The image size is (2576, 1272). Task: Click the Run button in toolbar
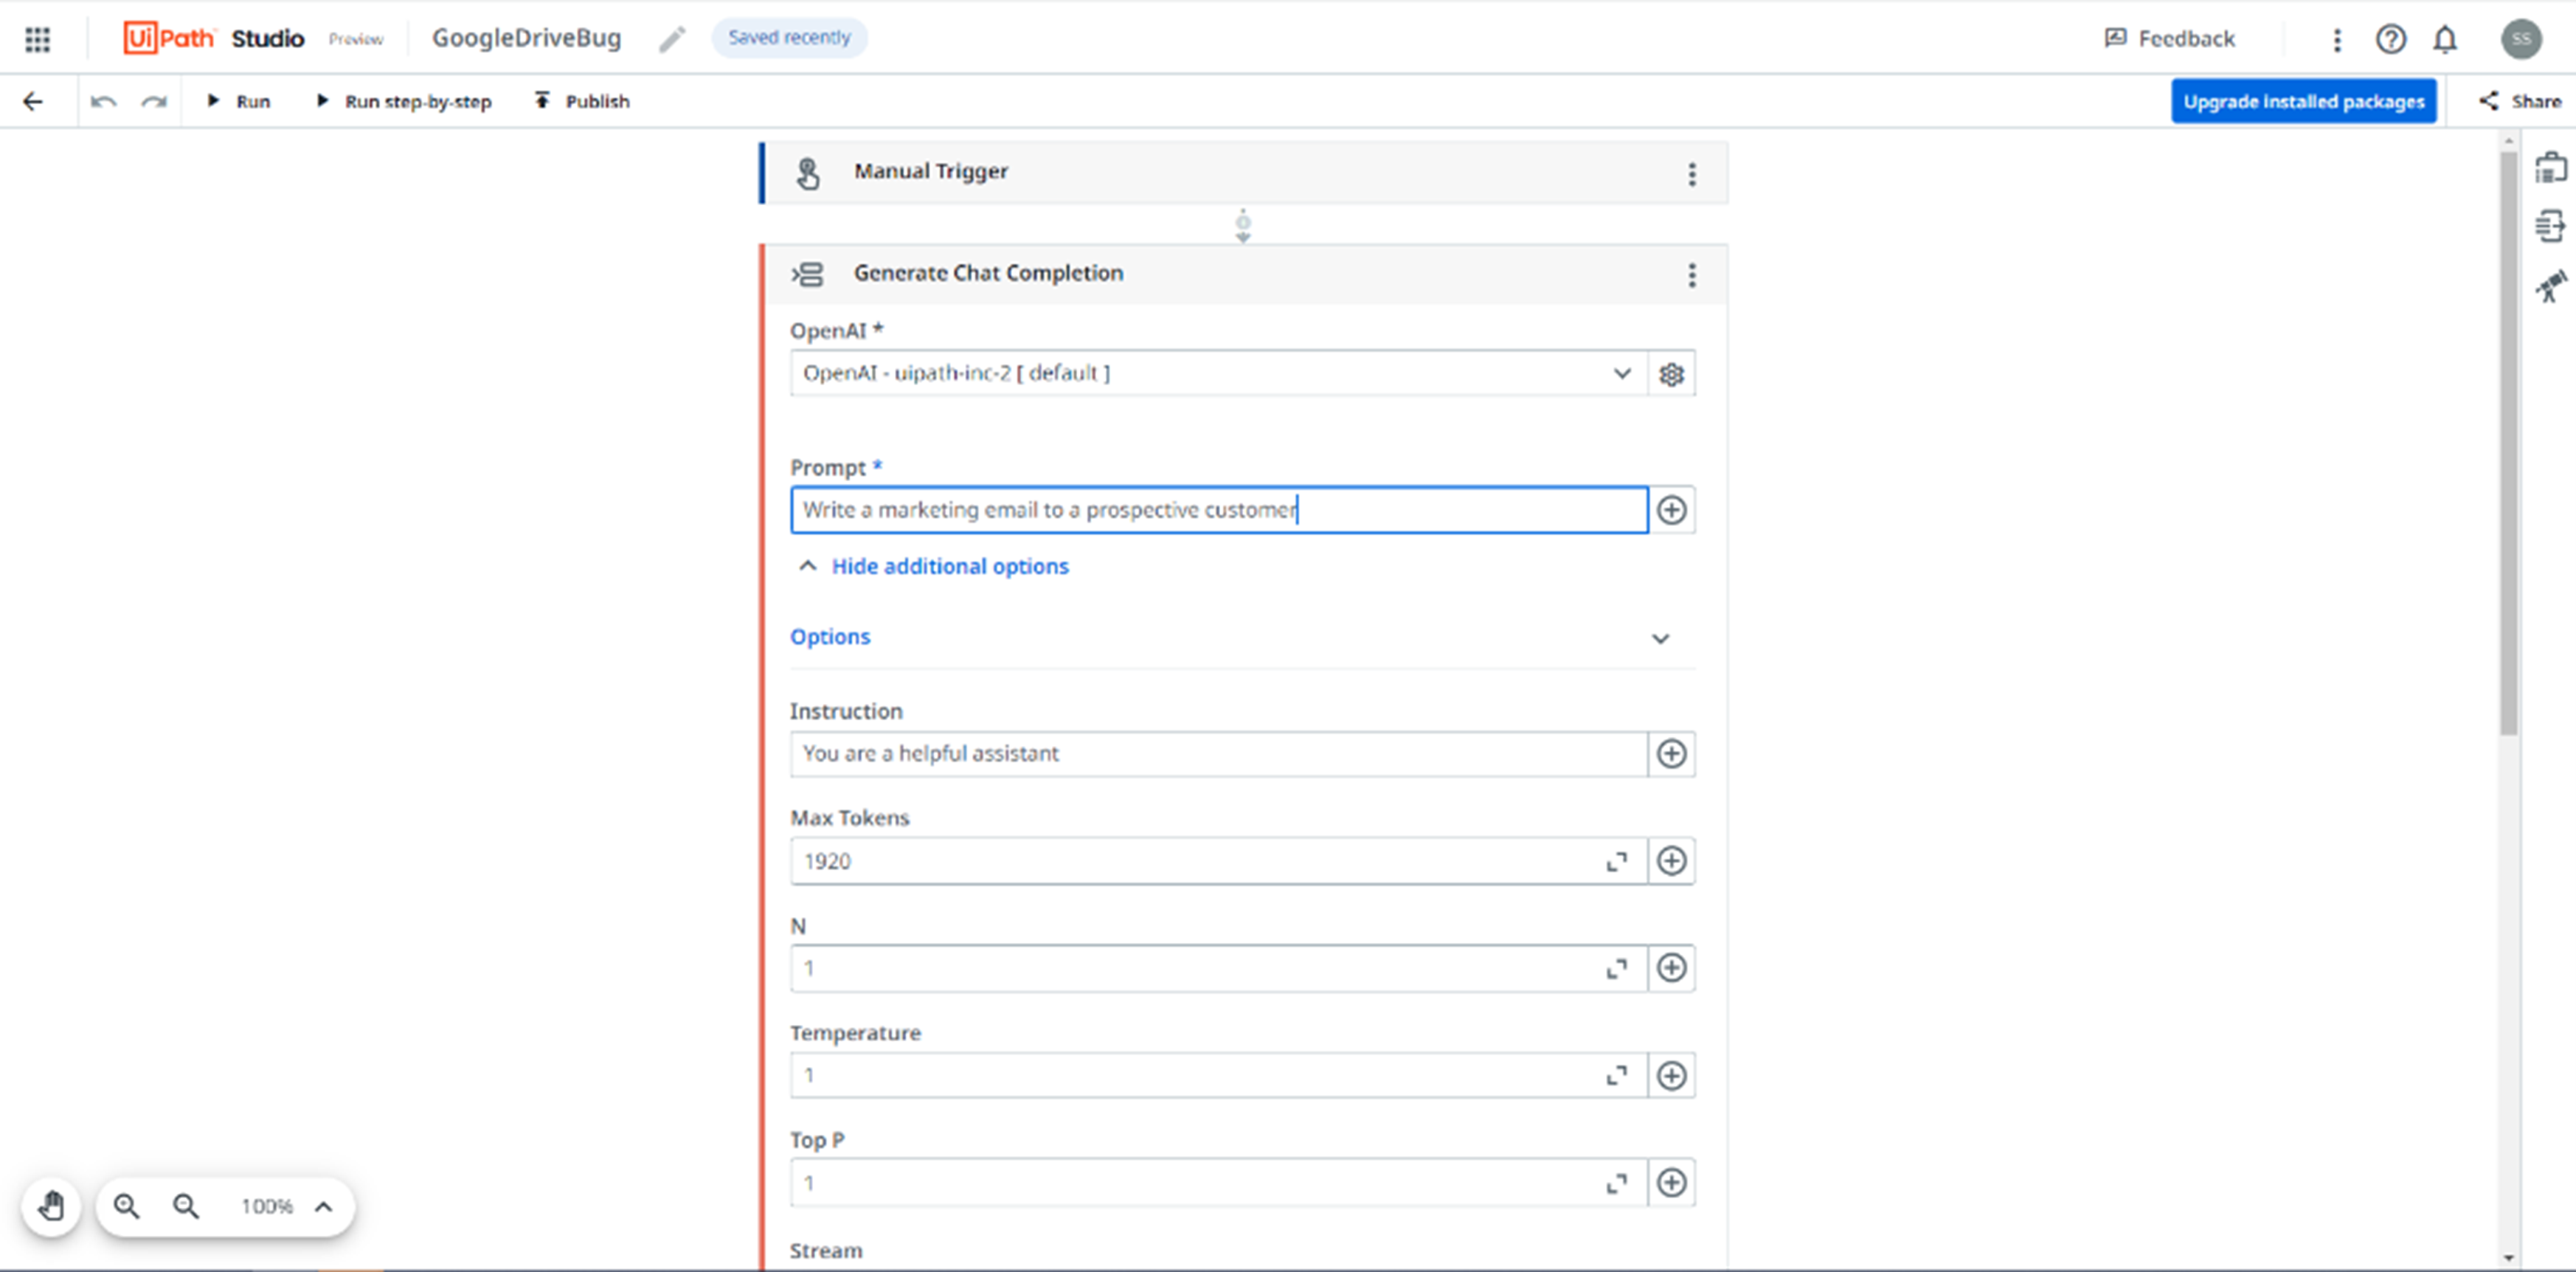238,100
